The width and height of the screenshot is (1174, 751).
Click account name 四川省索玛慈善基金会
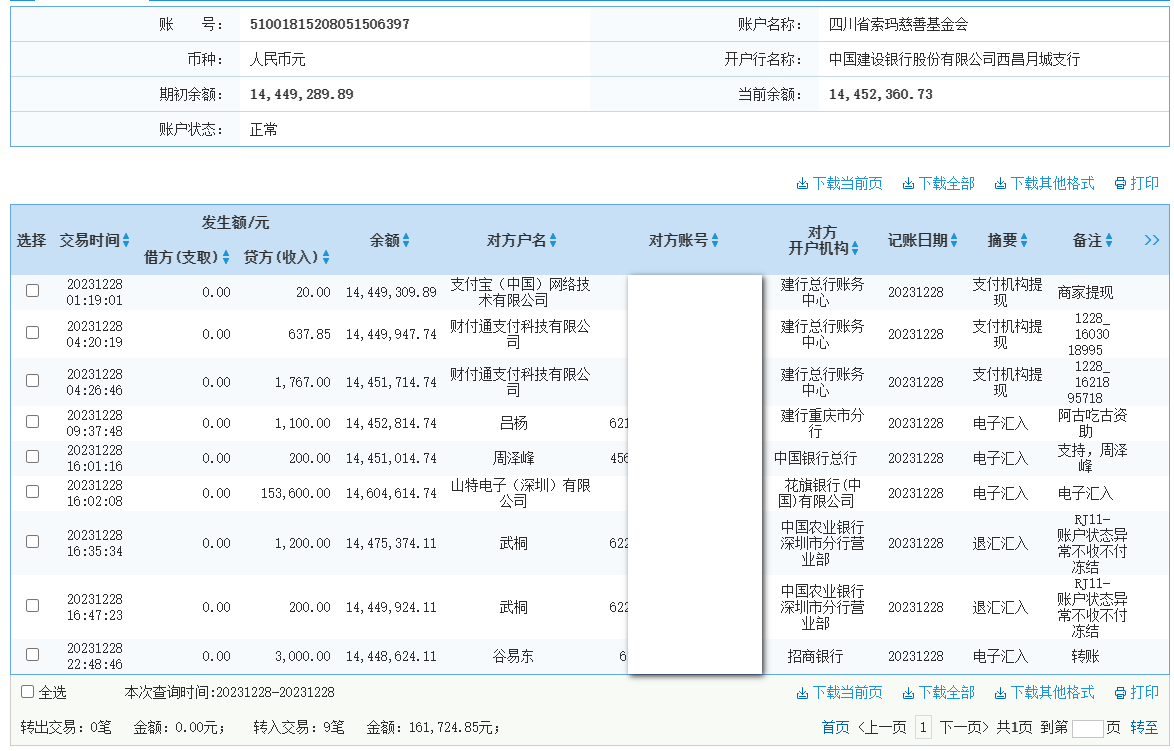tap(898, 24)
